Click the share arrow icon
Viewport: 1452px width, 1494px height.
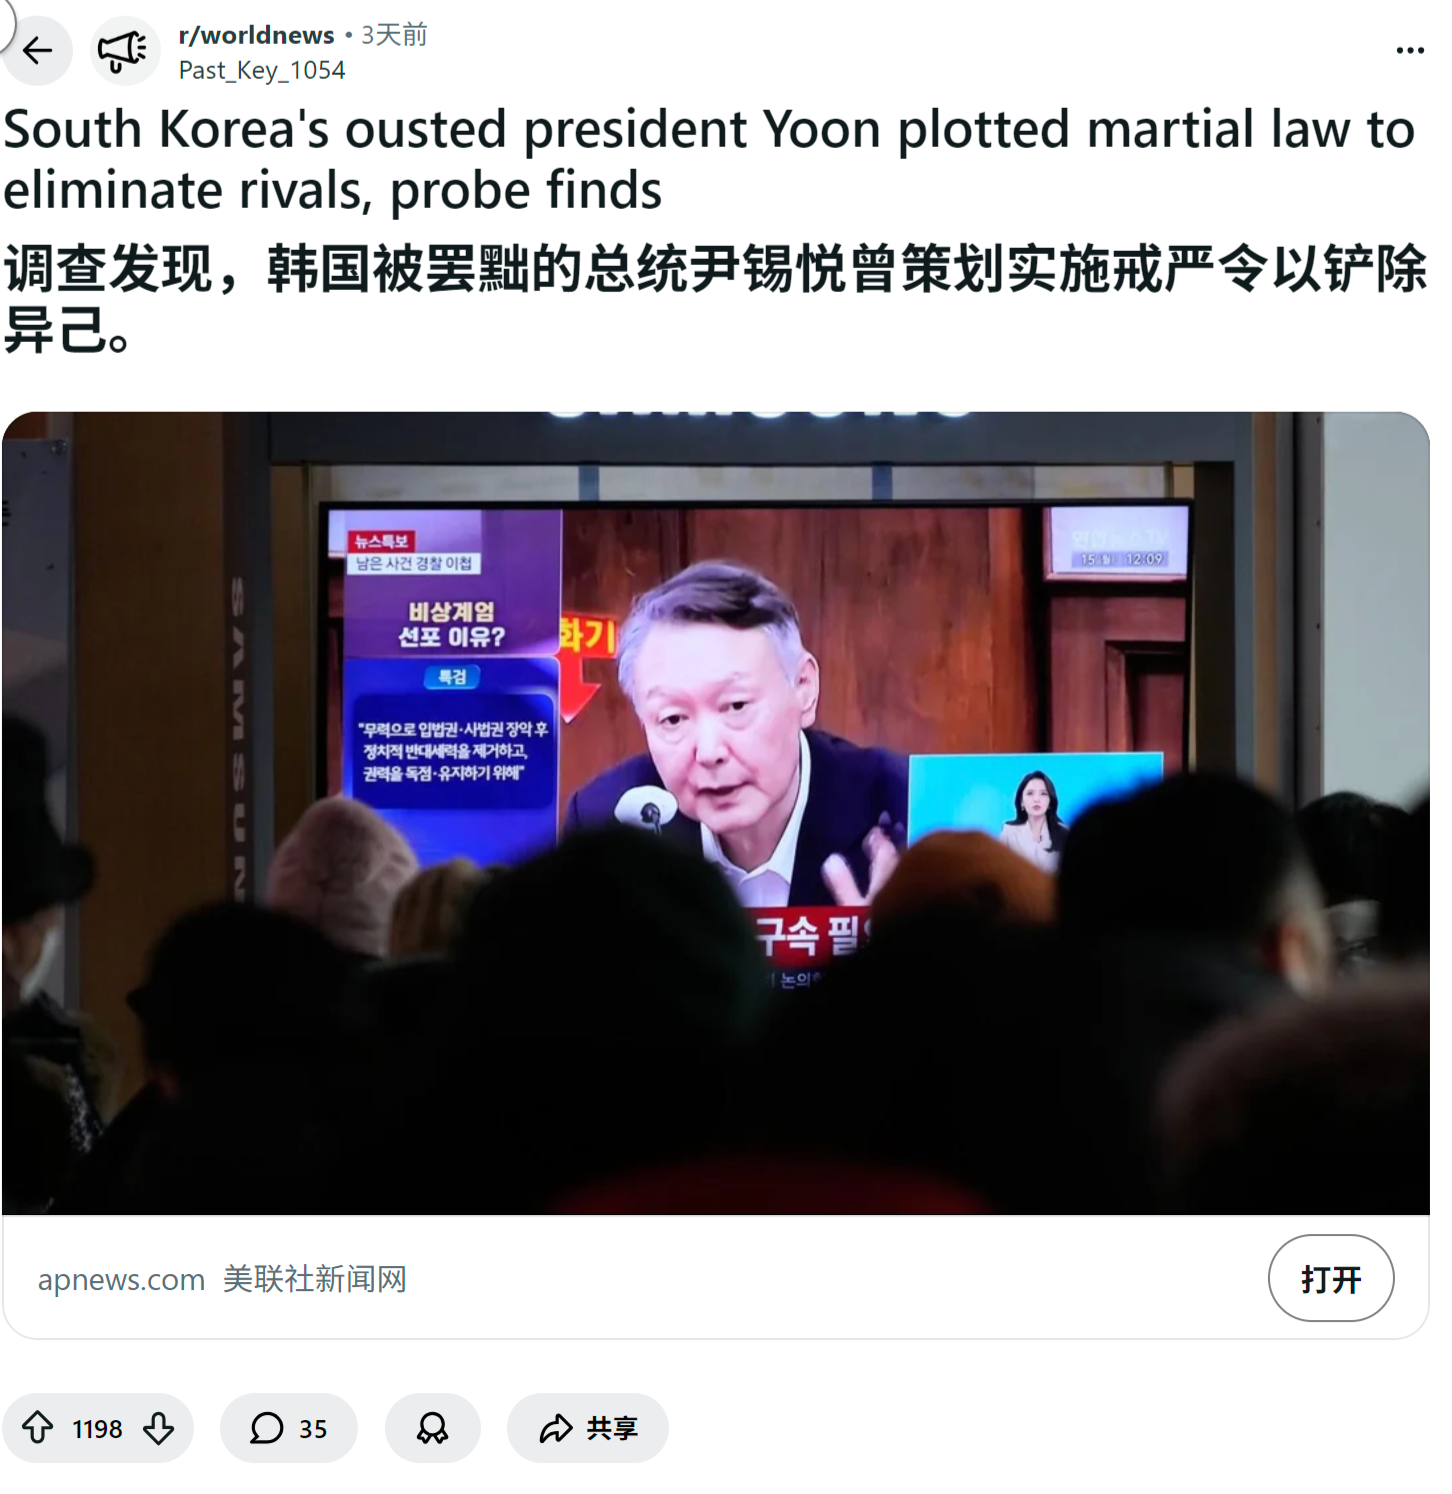(x=556, y=1428)
